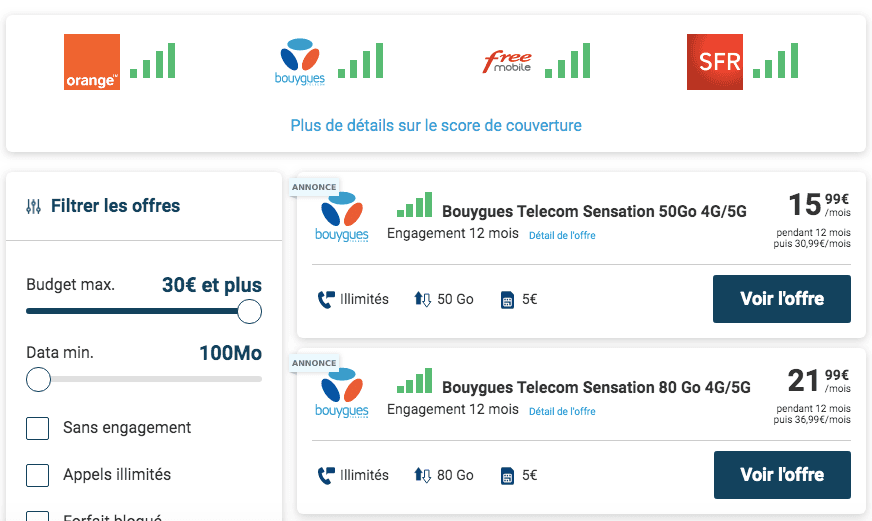Open Détail de l'offre for Sensation 50Go

click(562, 236)
